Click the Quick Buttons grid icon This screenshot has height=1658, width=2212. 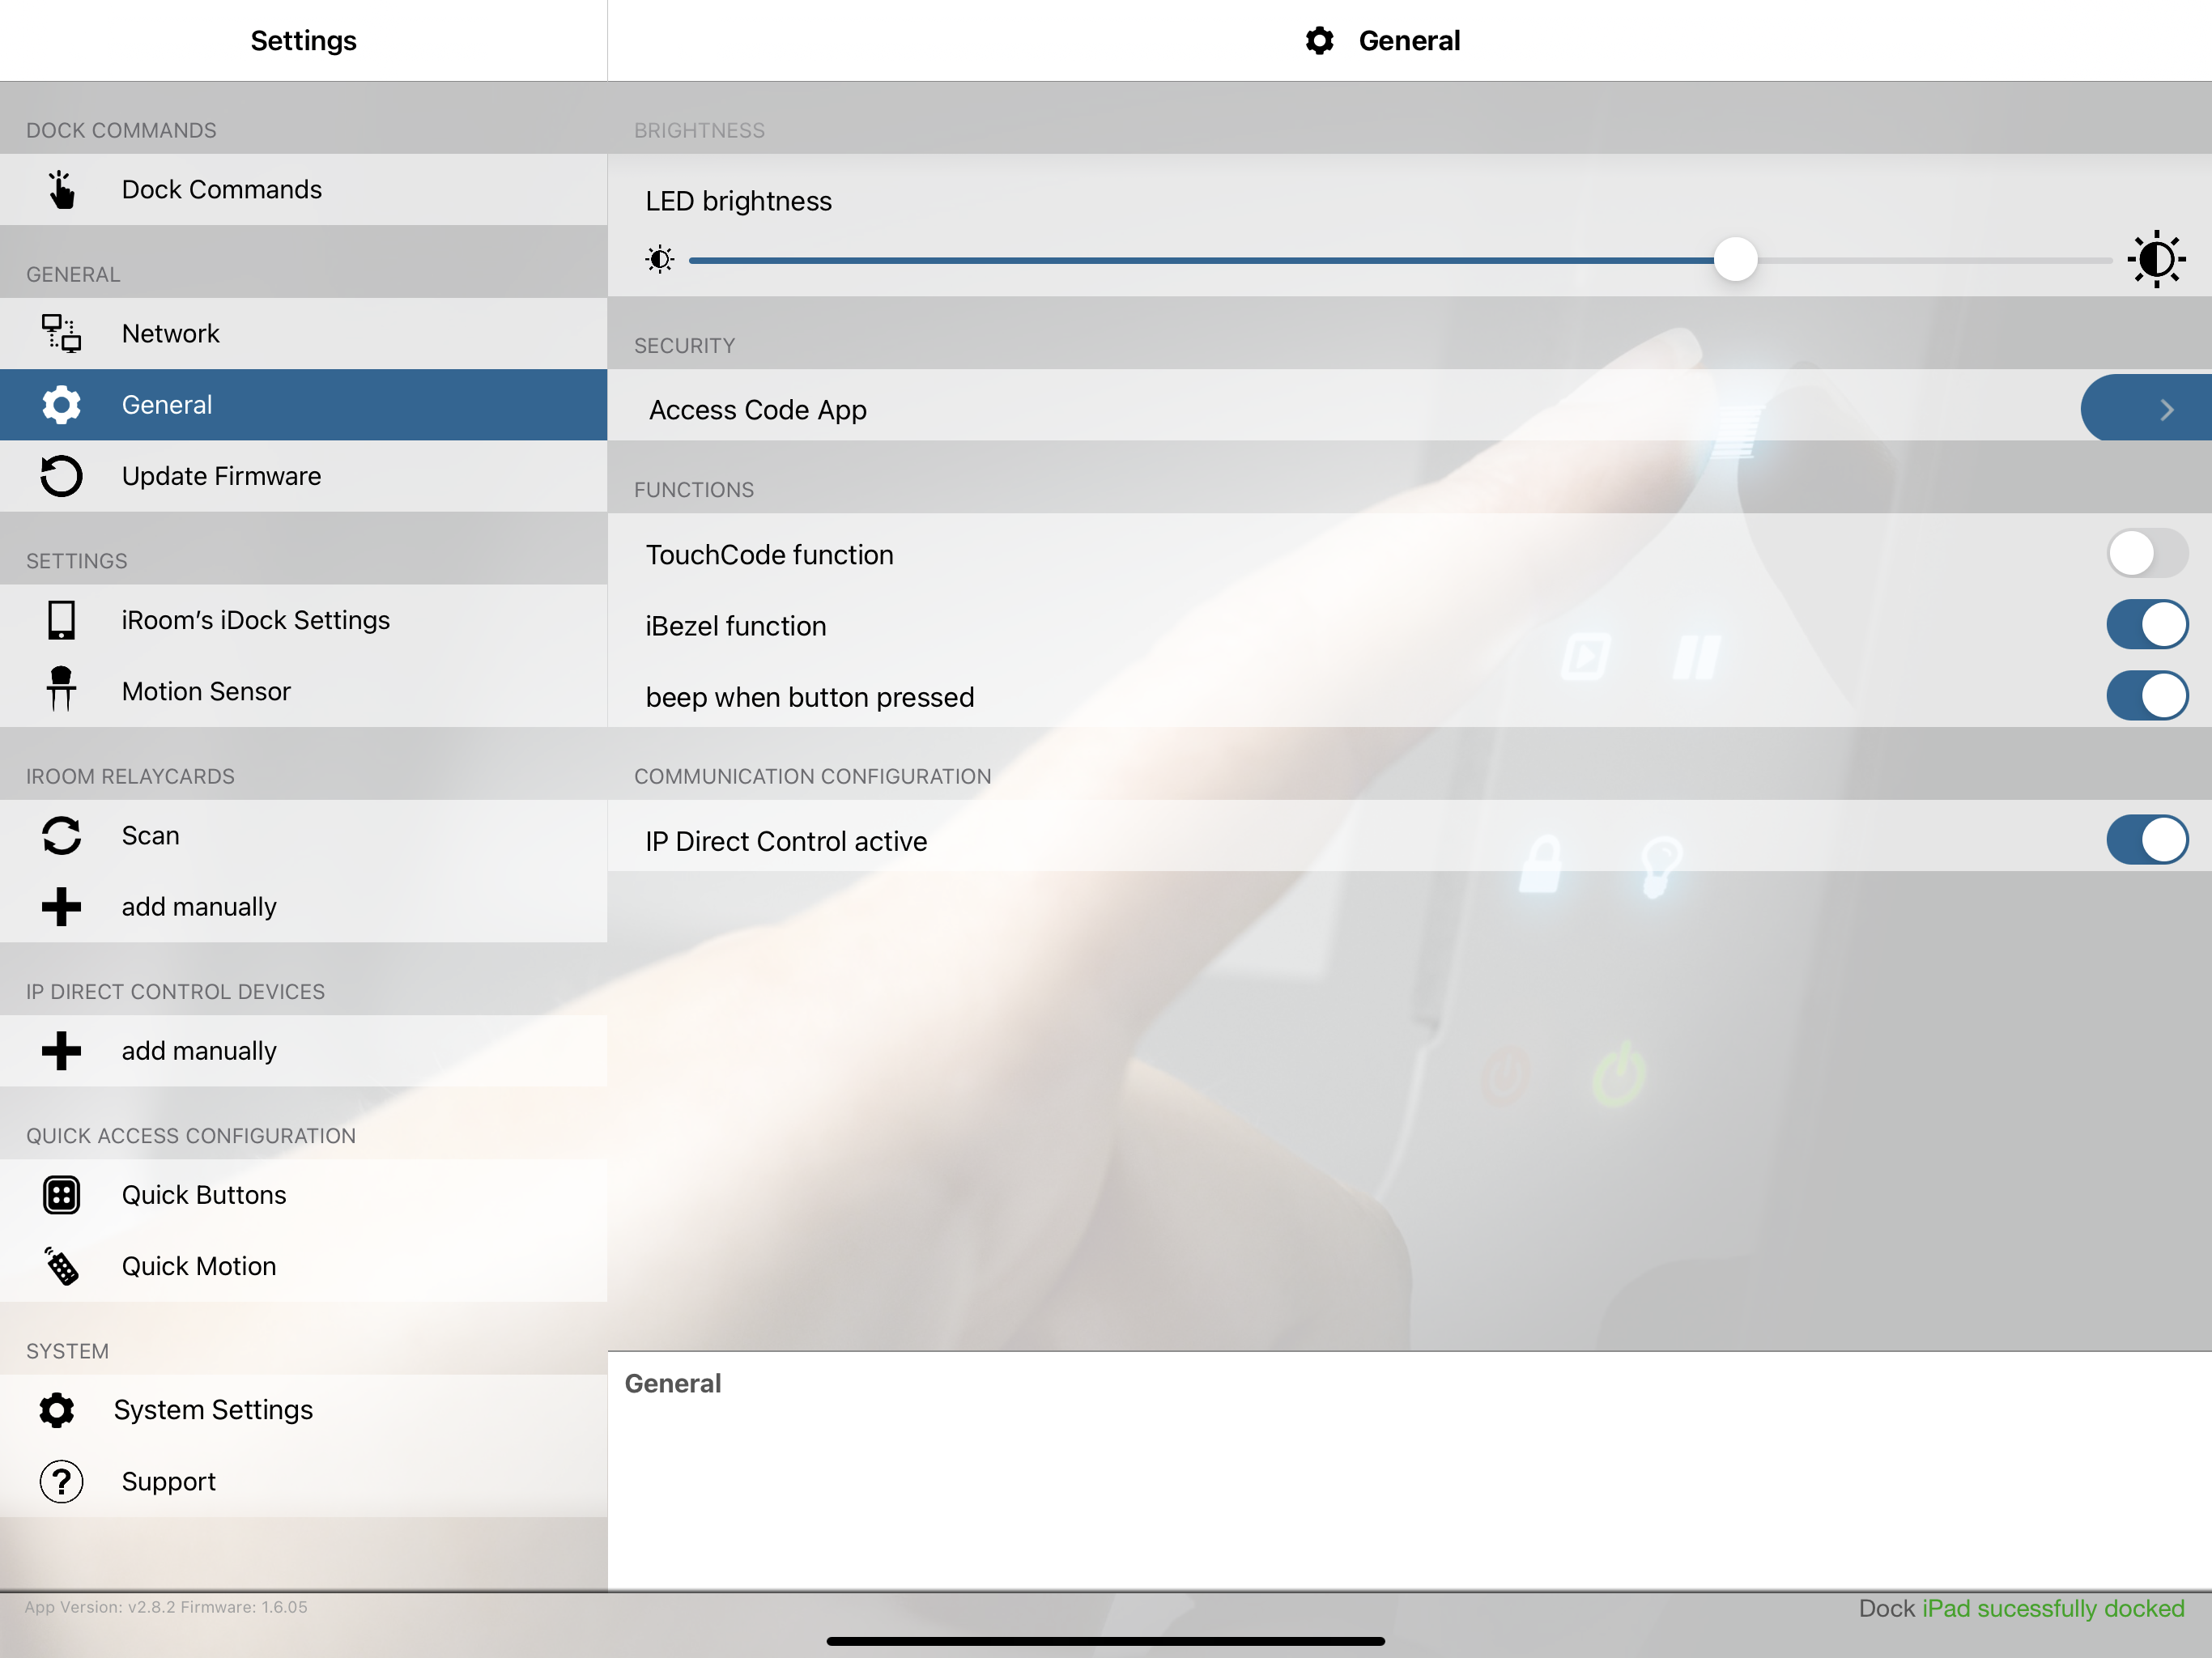click(x=61, y=1195)
